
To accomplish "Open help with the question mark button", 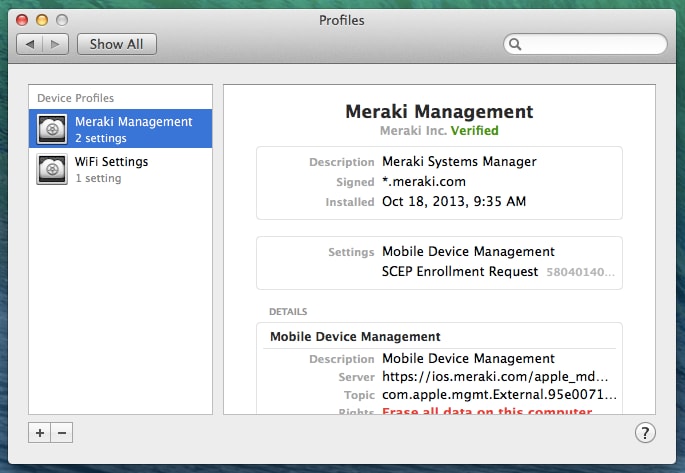I will [x=645, y=433].
